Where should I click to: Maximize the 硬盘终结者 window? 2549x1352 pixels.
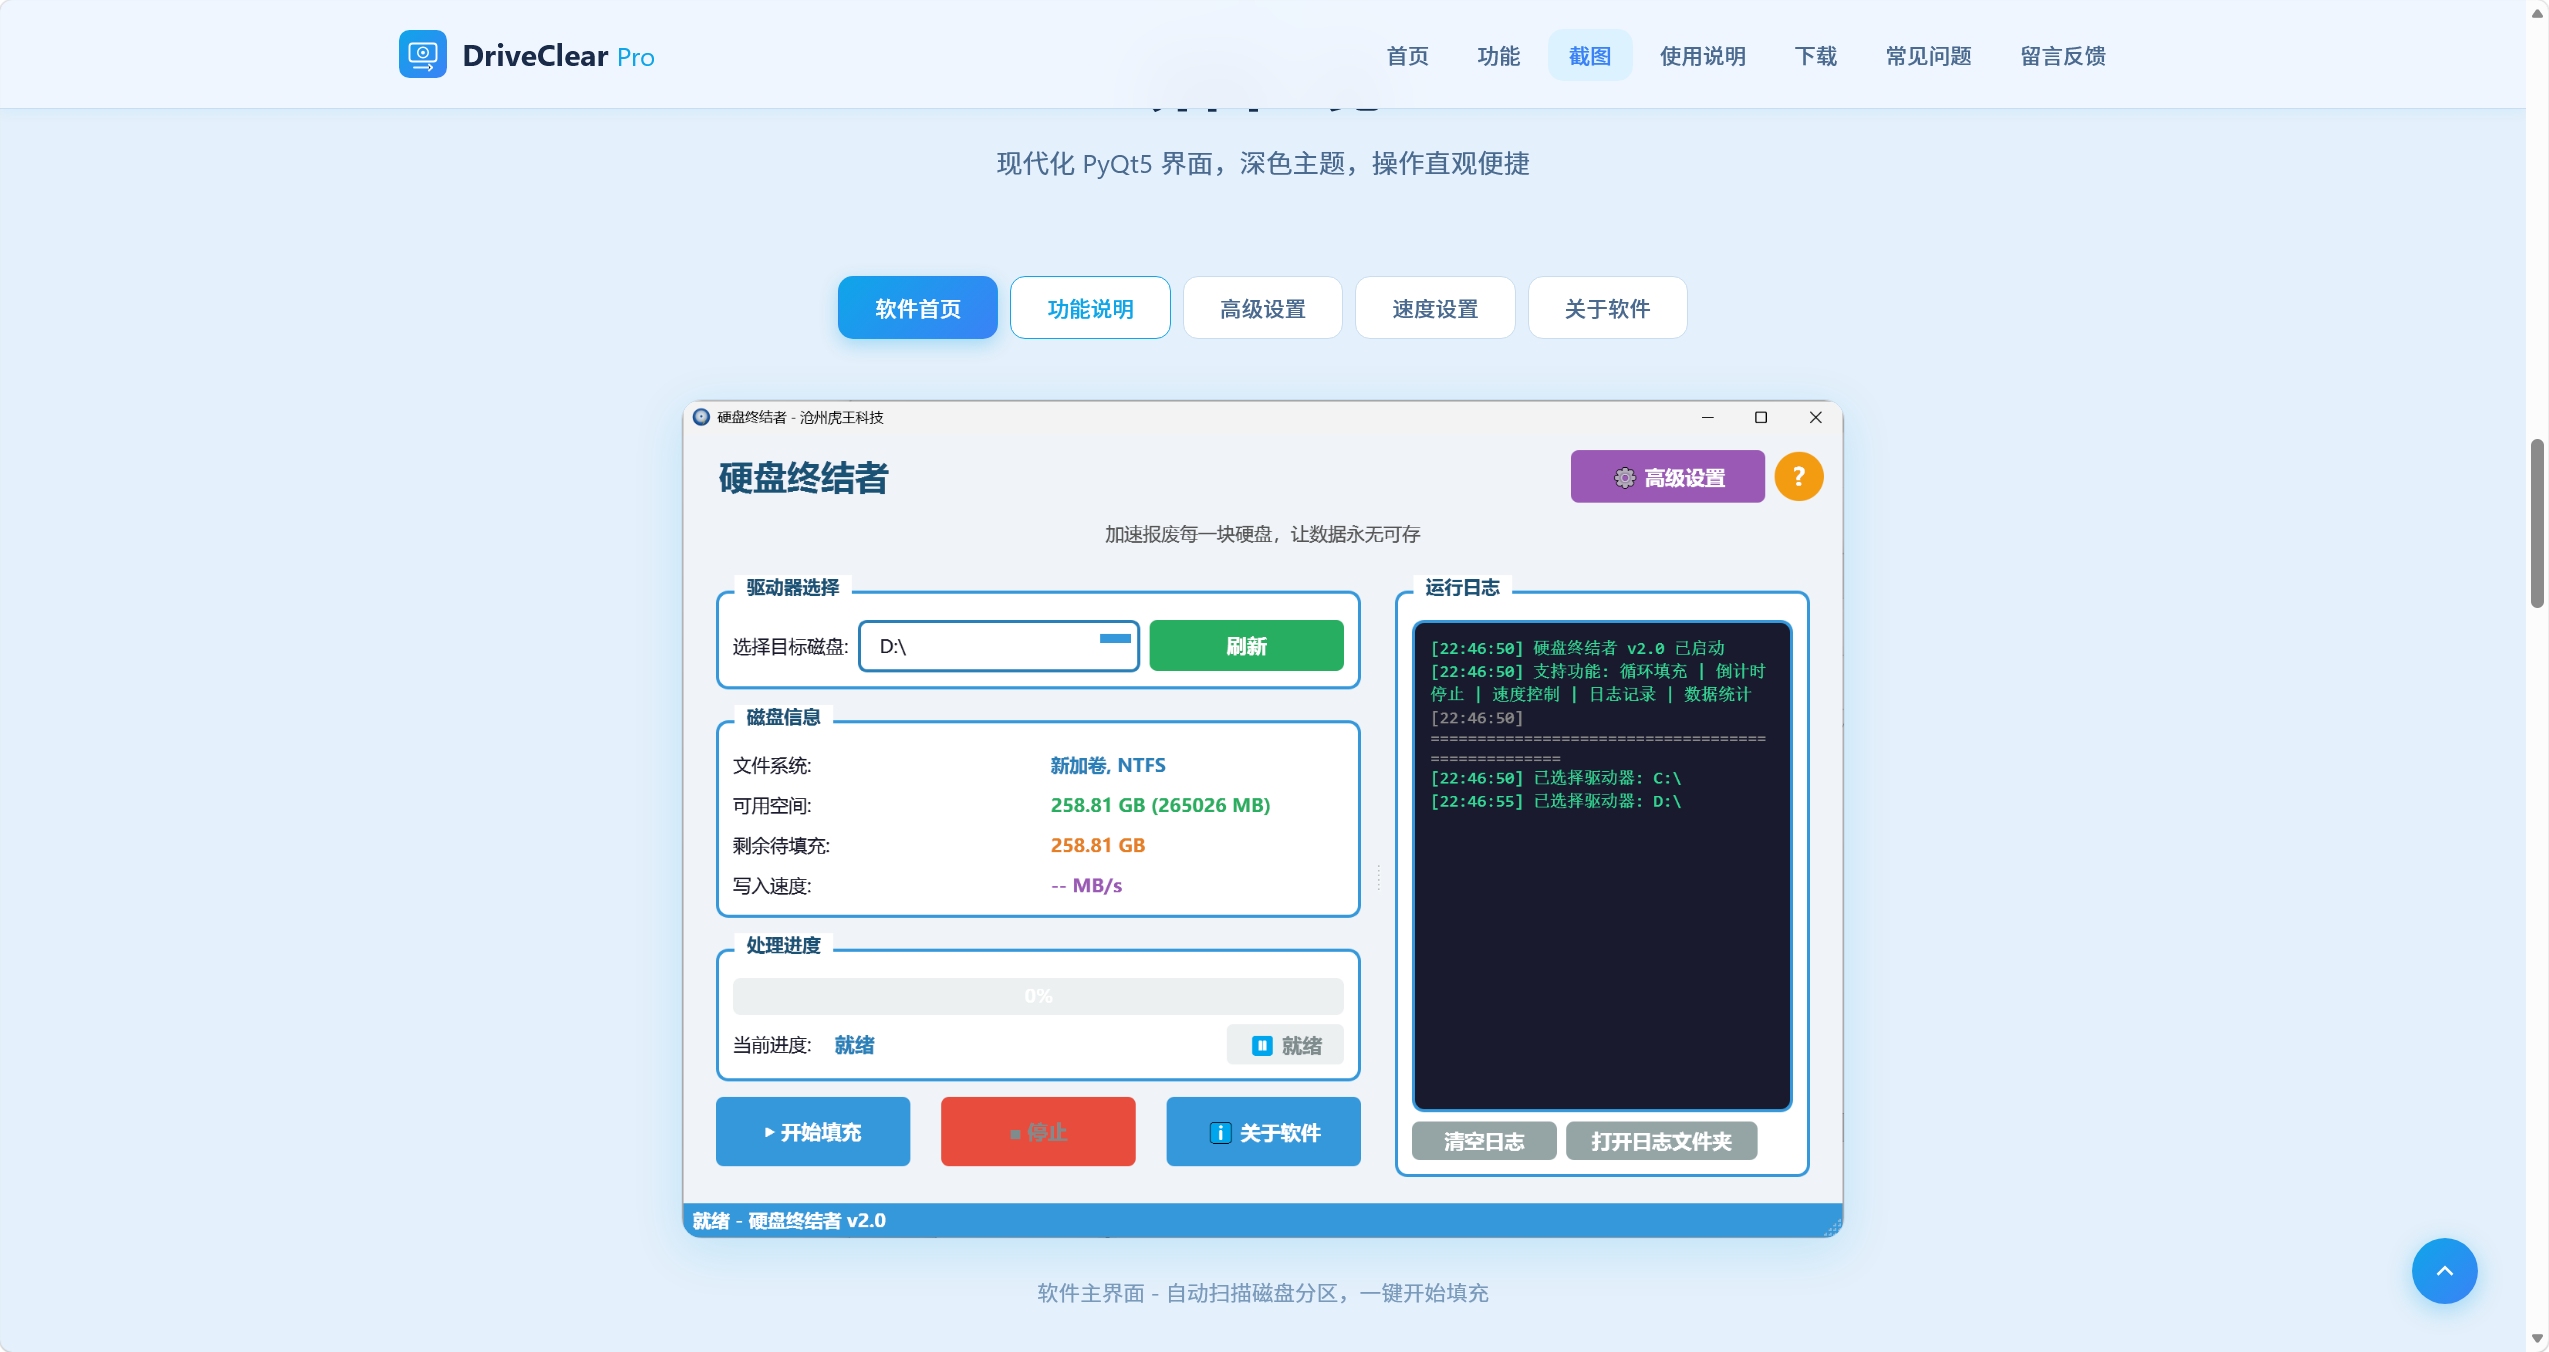[x=1761, y=417]
